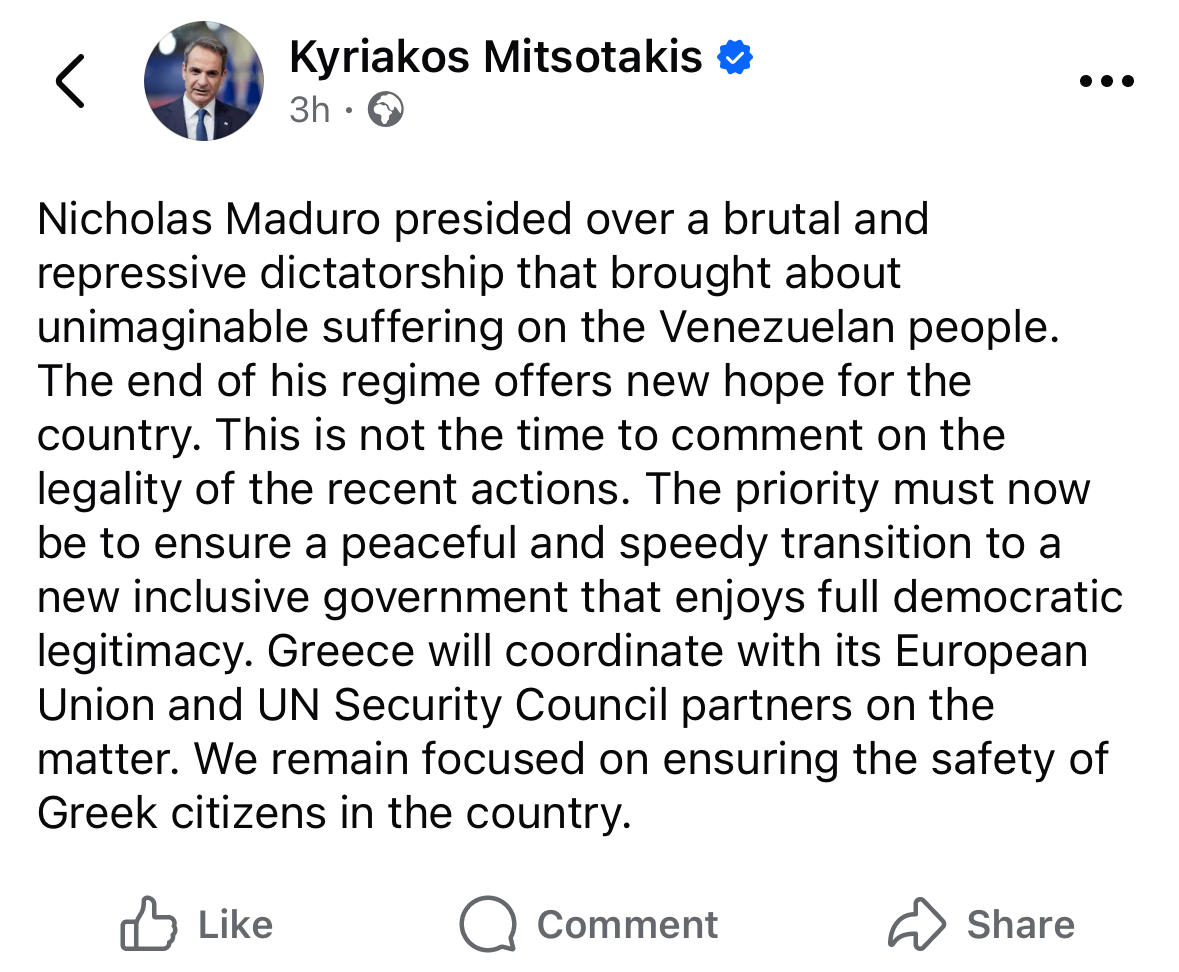Click the globe public privacy icon
The height and width of the screenshot is (972, 1179).
[x=385, y=110]
